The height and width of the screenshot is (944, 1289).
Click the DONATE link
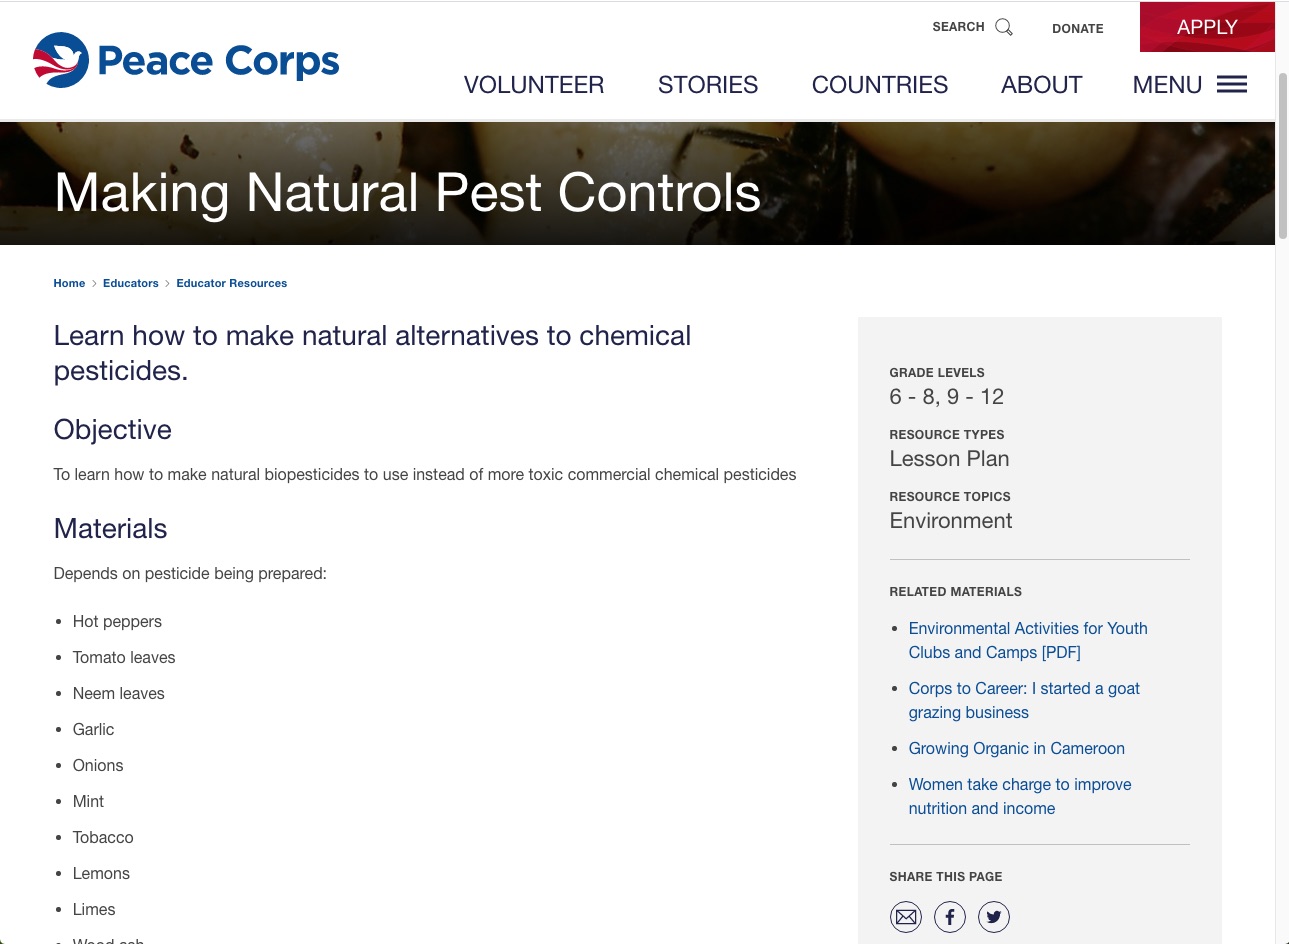click(x=1078, y=29)
